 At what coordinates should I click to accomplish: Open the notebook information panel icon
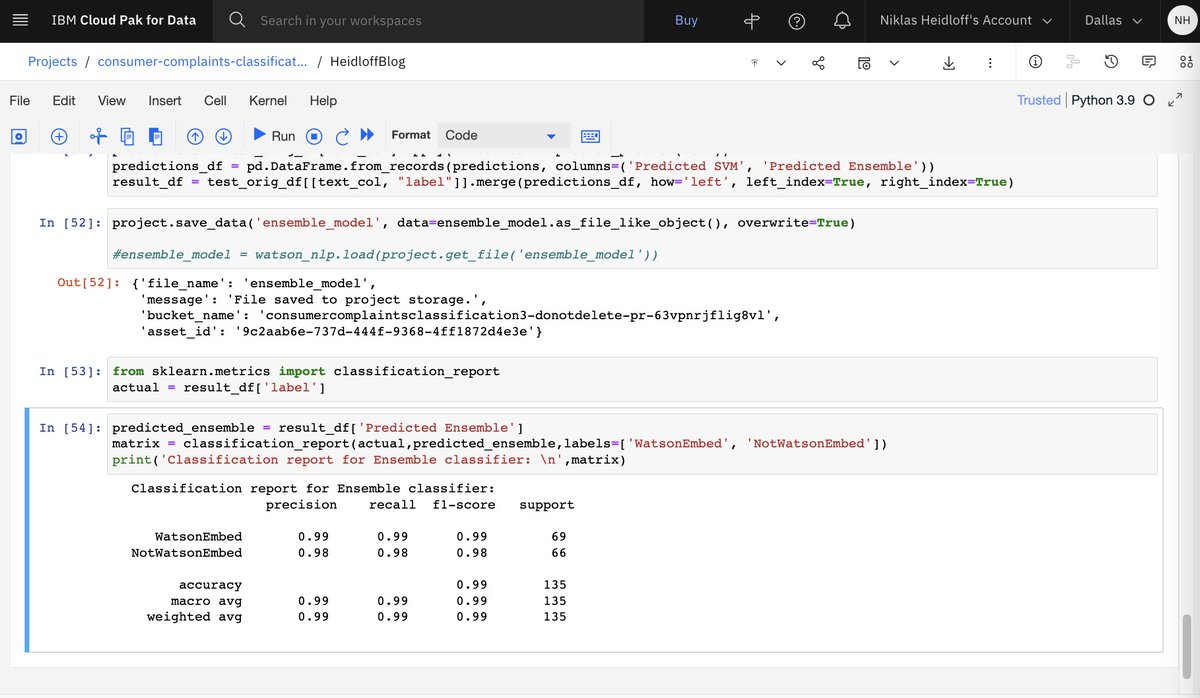click(x=1035, y=62)
